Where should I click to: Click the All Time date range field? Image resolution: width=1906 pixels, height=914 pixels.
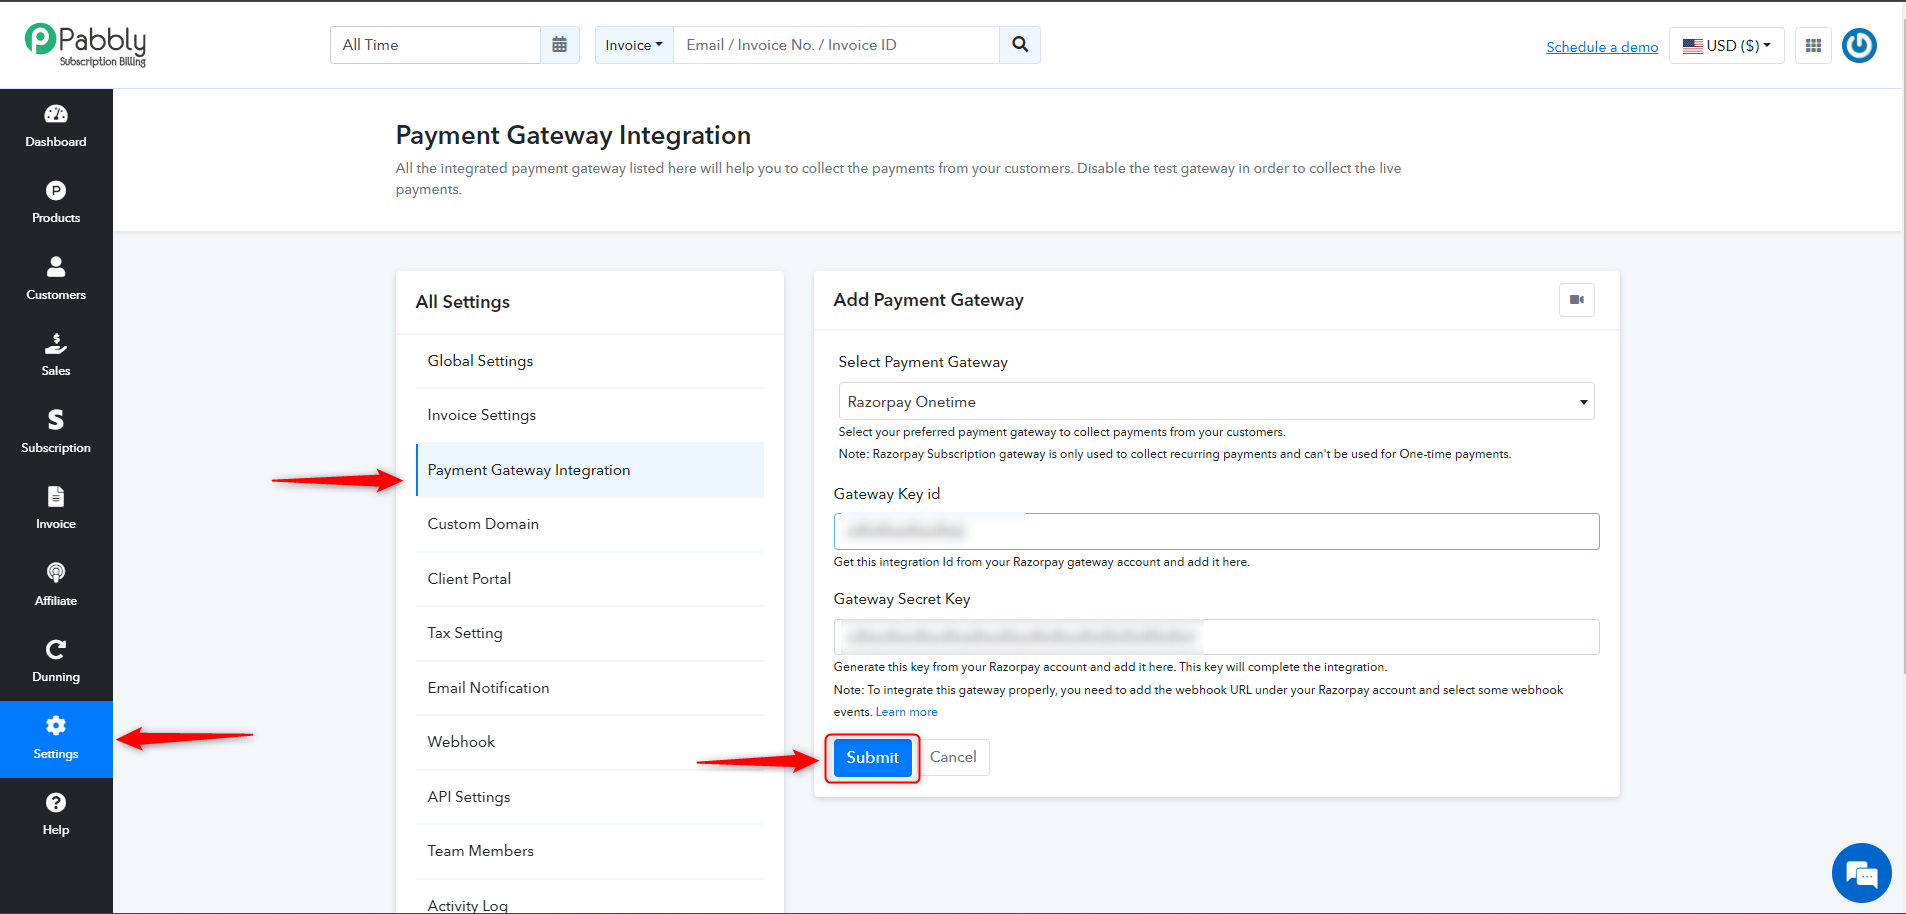pyautogui.click(x=436, y=45)
